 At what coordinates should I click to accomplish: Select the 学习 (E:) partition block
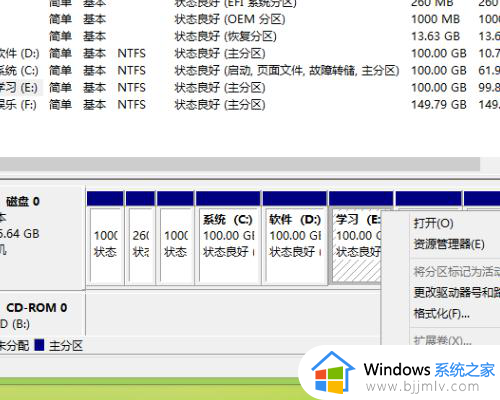355,238
